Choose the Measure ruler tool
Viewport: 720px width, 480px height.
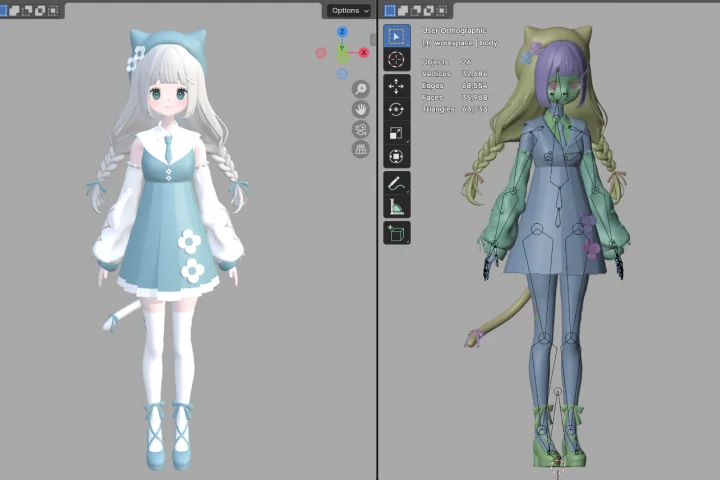click(396, 207)
